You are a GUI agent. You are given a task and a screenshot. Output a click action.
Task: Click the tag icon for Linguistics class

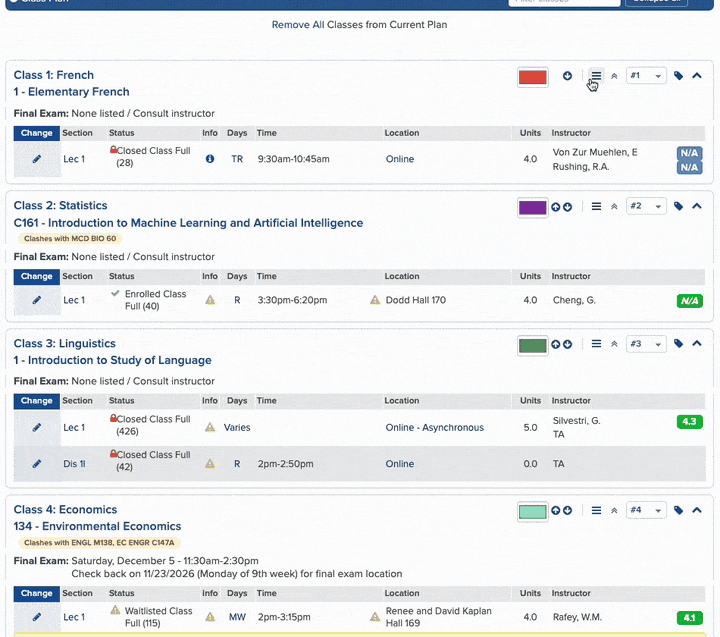tap(678, 344)
